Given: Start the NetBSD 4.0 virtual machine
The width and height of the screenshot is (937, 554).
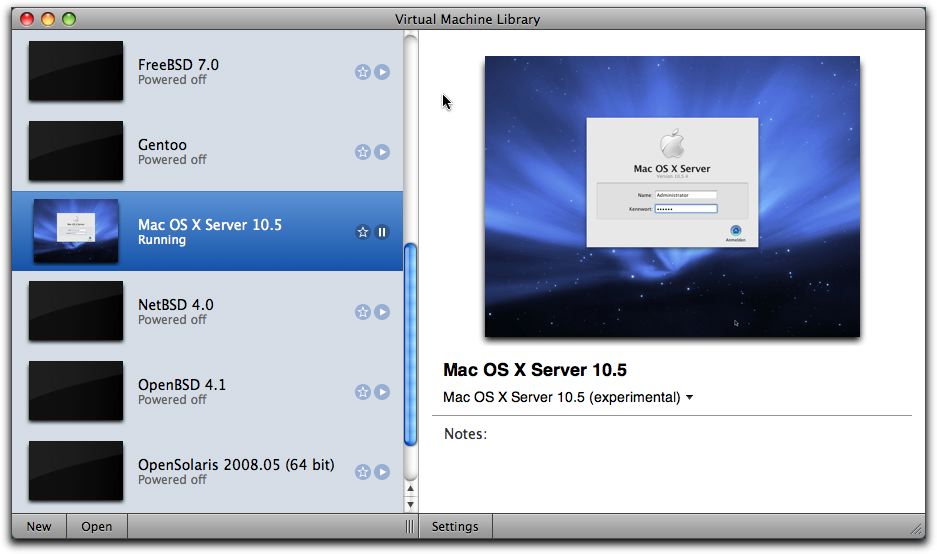Looking at the screenshot, I should [x=382, y=312].
